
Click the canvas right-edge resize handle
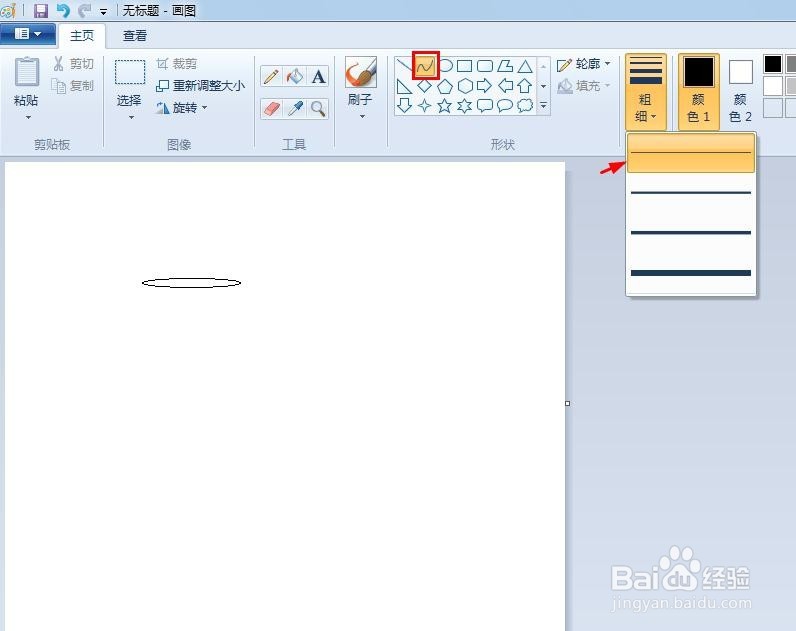[x=568, y=404]
